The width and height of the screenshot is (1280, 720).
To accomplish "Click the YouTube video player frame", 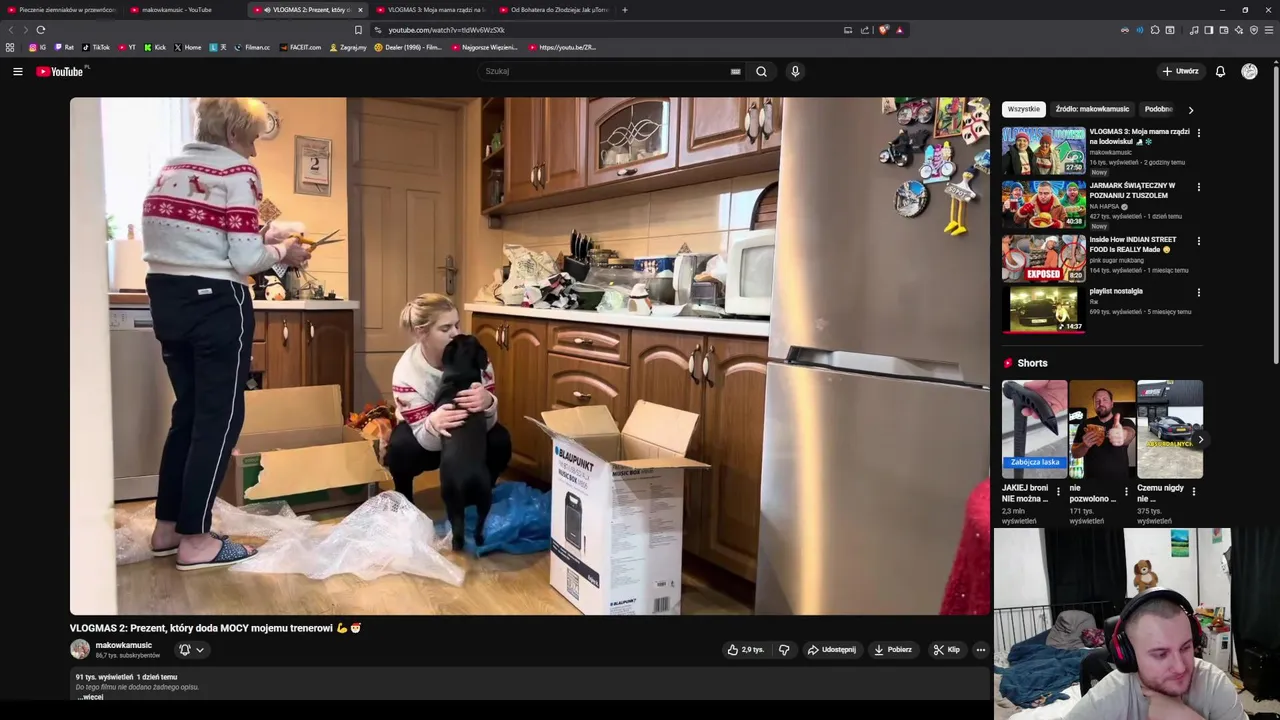I will (530, 356).
